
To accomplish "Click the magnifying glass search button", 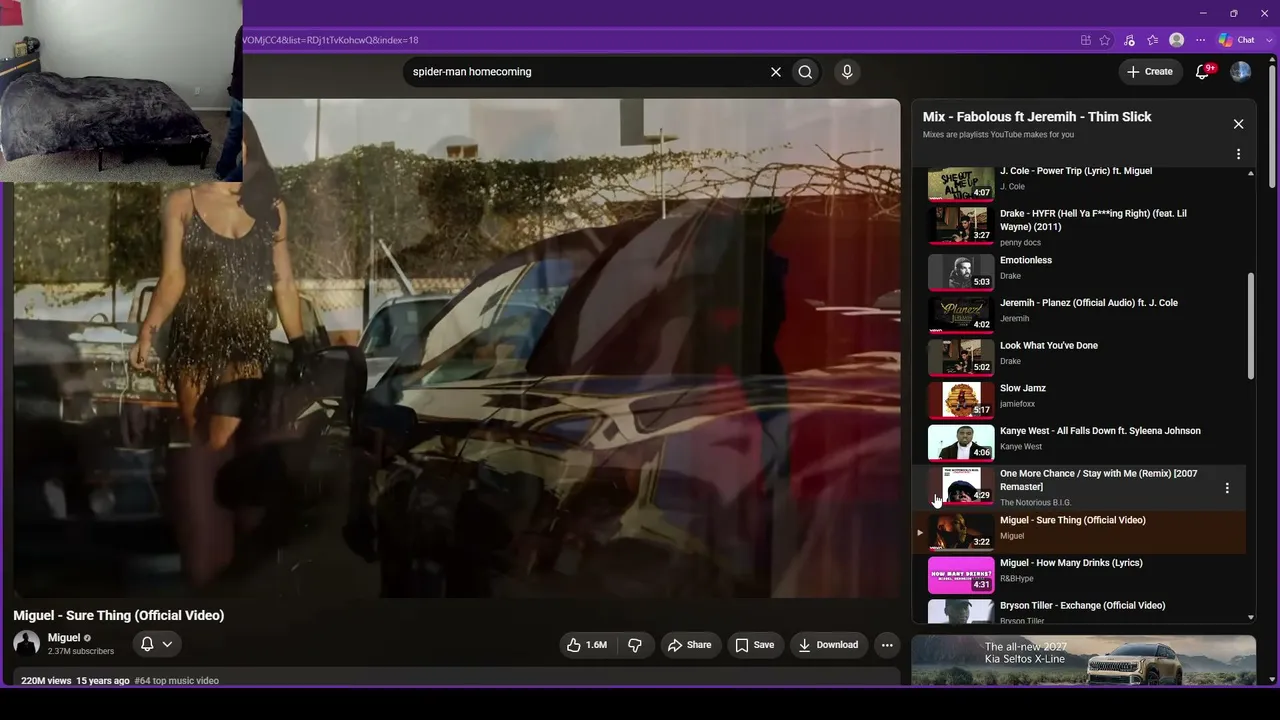I will (805, 72).
